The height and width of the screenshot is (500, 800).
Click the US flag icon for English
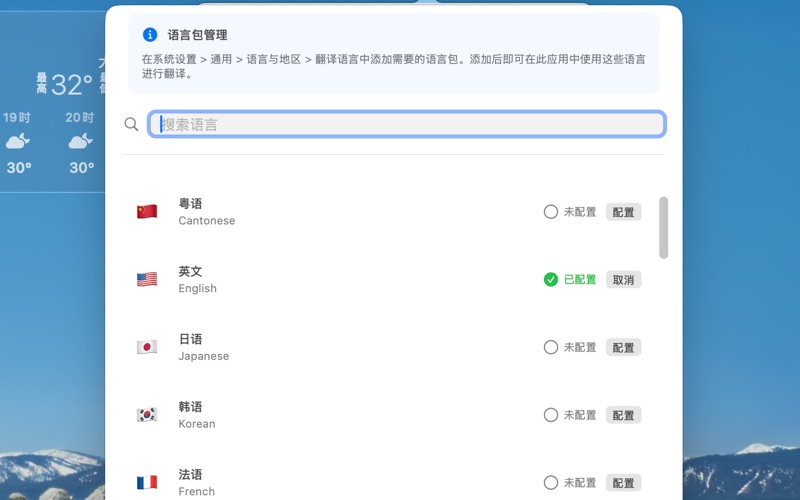pyautogui.click(x=147, y=280)
